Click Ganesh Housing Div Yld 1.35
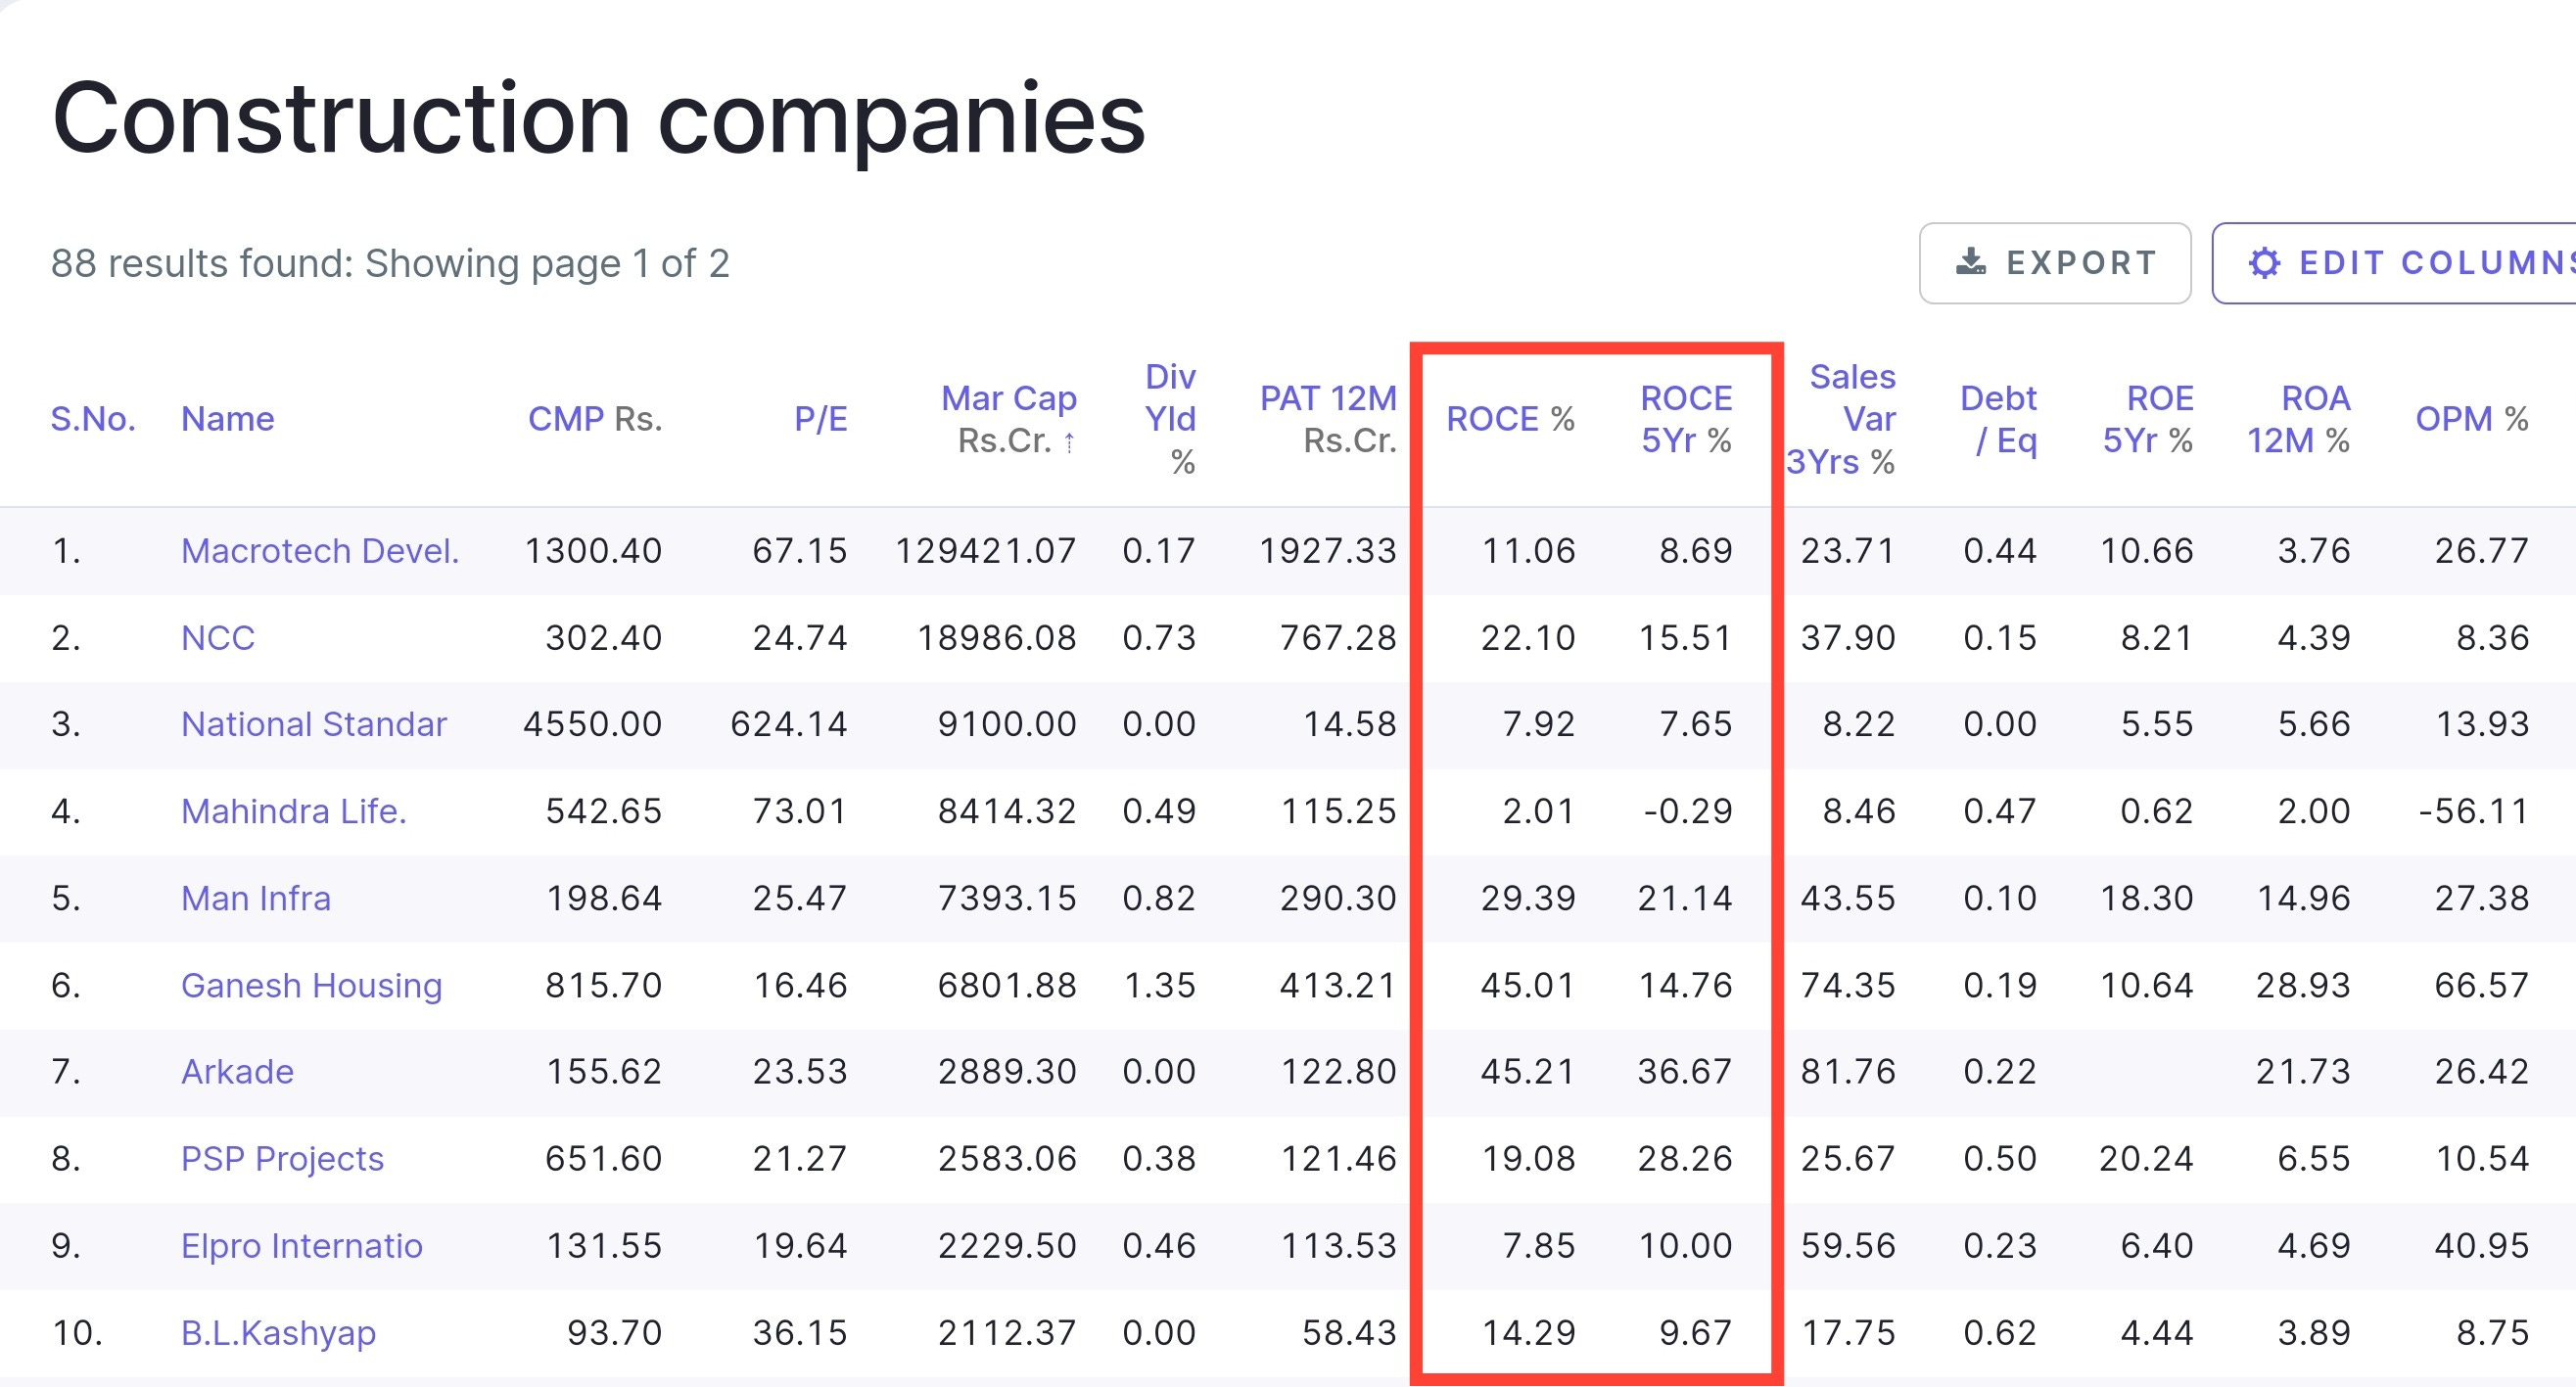Image resolution: width=2576 pixels, height=1387 pixels. 1160,985
